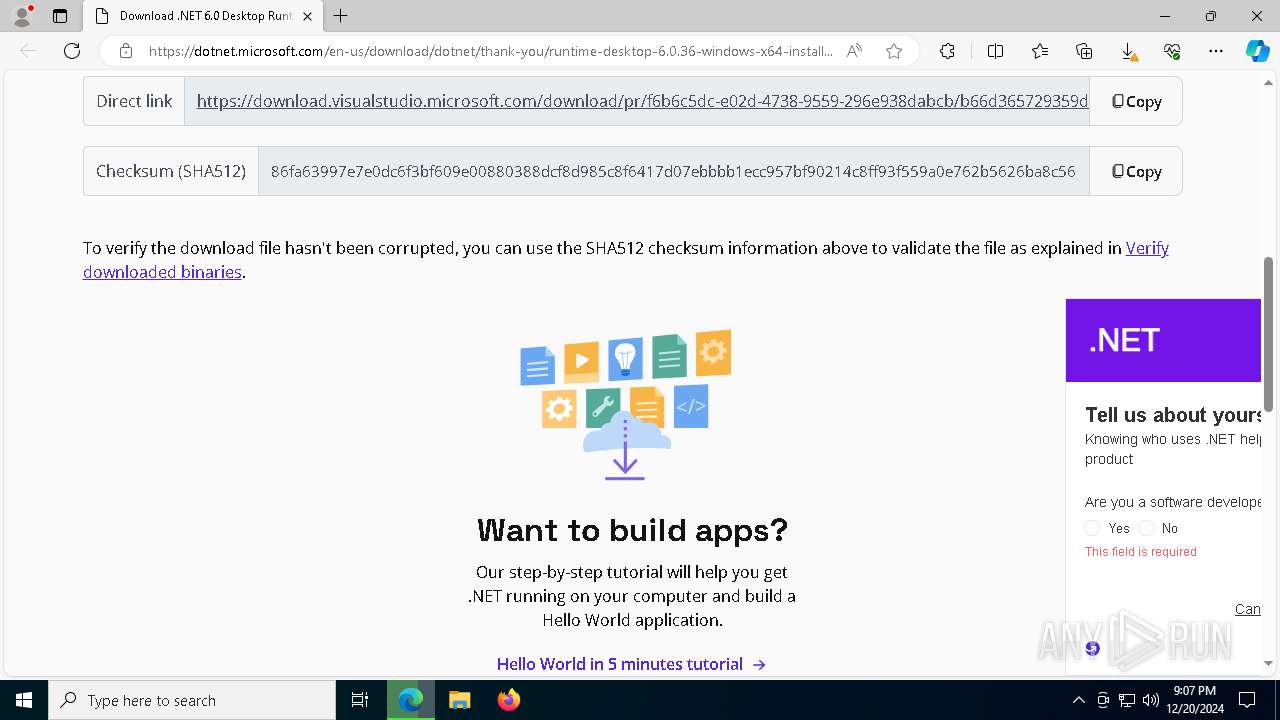Activate Read aloud icon in address bar
Viewport: 1280px width, 720px height.
coord(854,51)
